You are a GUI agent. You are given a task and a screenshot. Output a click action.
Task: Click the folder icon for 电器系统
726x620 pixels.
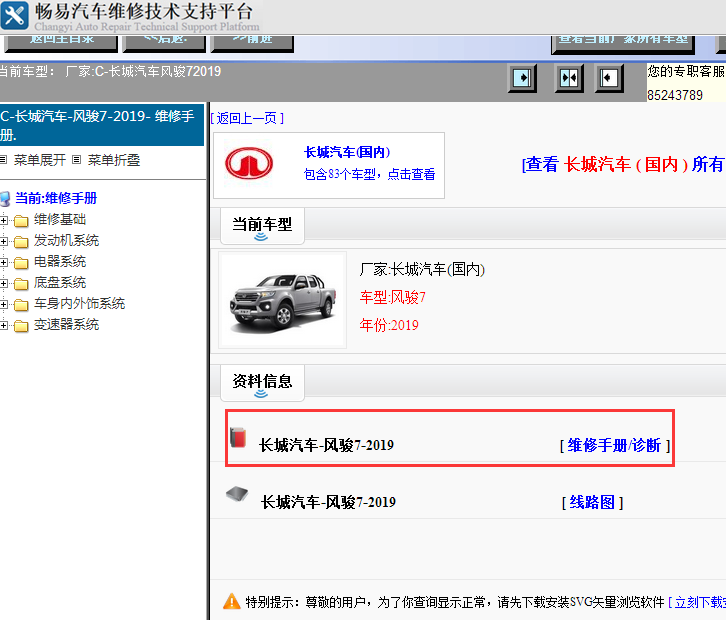(x=21, y=263)
